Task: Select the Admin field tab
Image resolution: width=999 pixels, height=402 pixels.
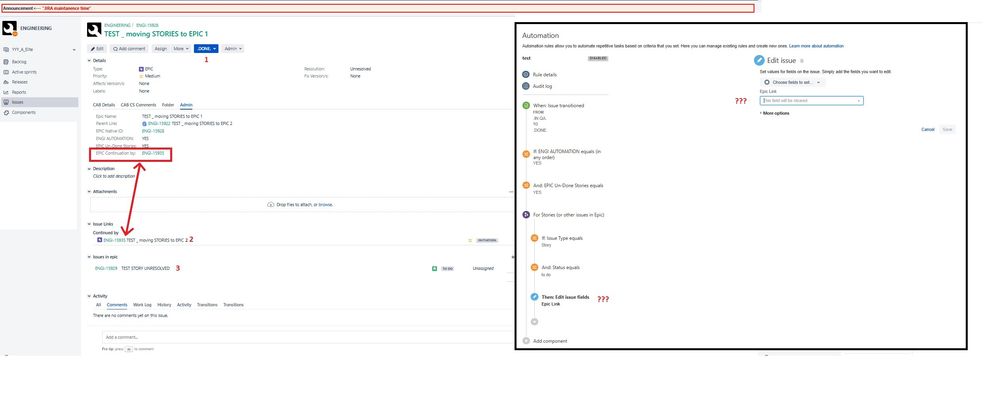Action: click(186, 104)
